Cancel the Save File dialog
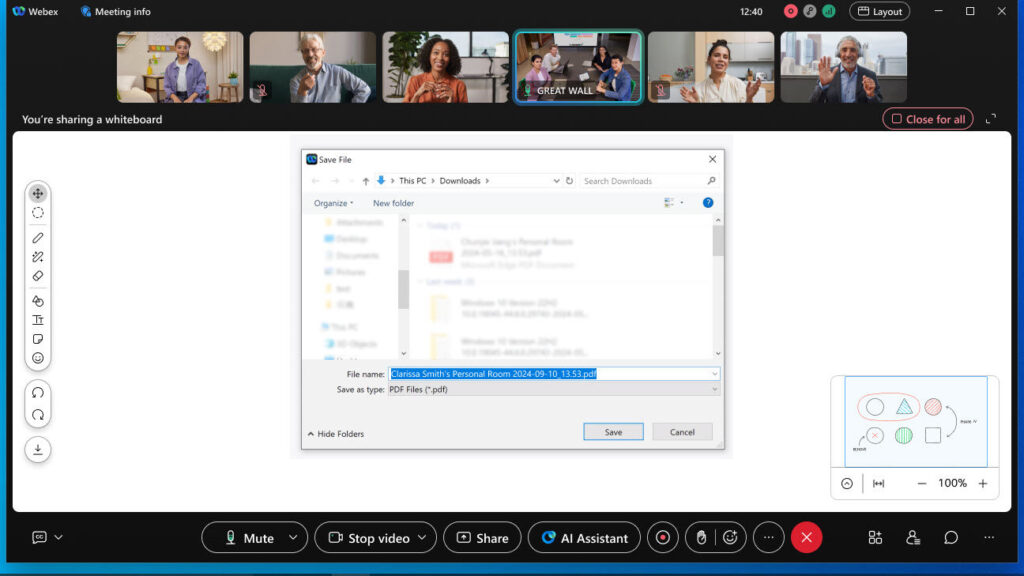 coord(682,432)
